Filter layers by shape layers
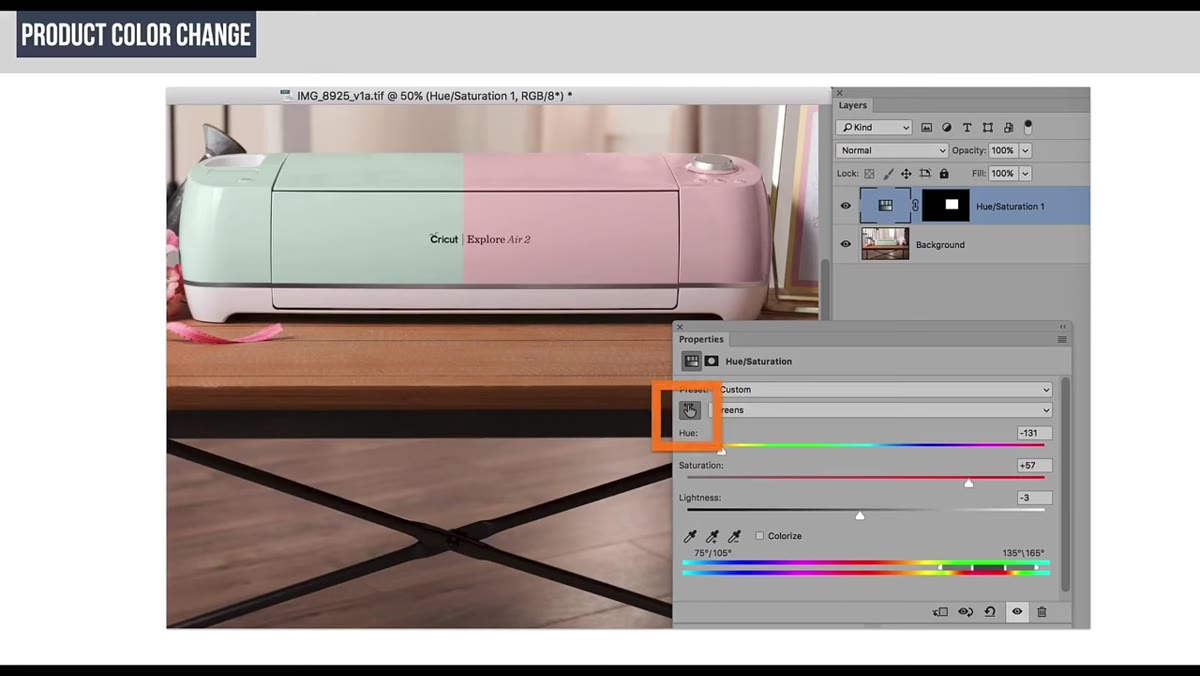Viewport: 1200px width, 676px height. (988, 128)
